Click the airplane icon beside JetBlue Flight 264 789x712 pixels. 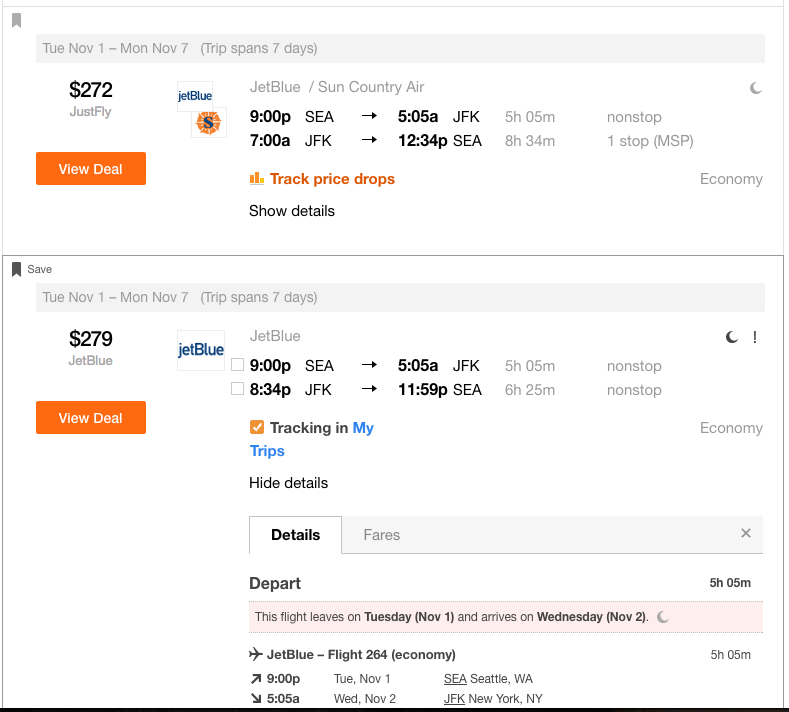pyautogui.click(x=256, y=654)
